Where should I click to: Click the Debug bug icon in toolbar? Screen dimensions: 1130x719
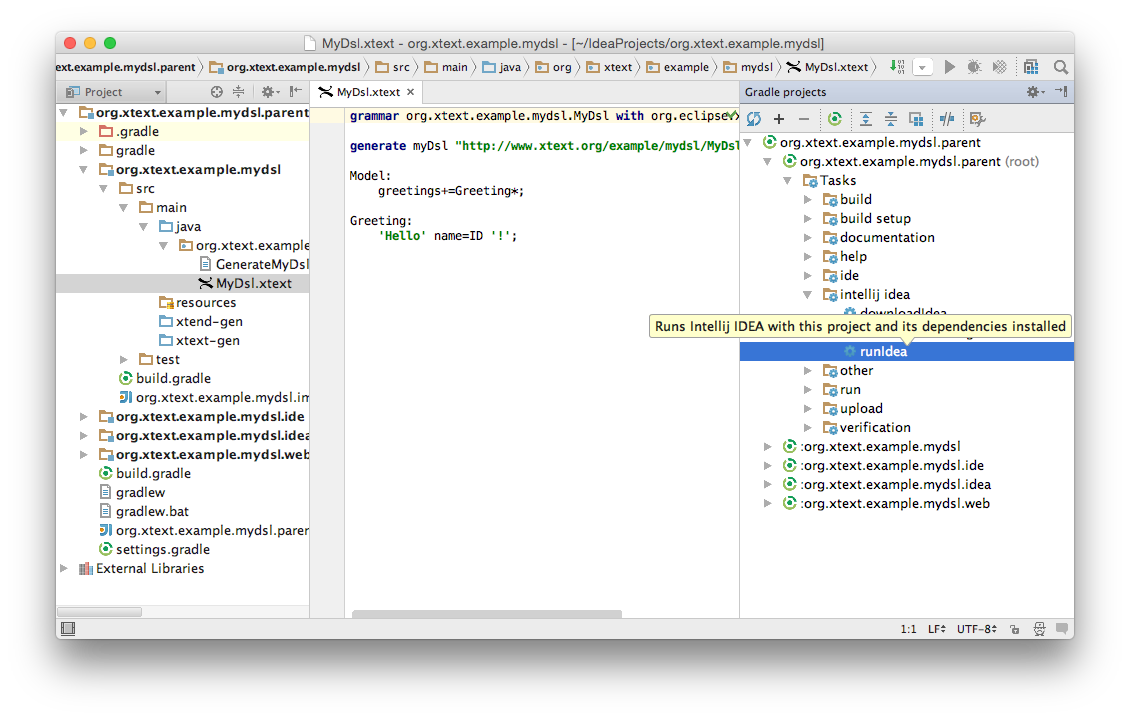974,67
